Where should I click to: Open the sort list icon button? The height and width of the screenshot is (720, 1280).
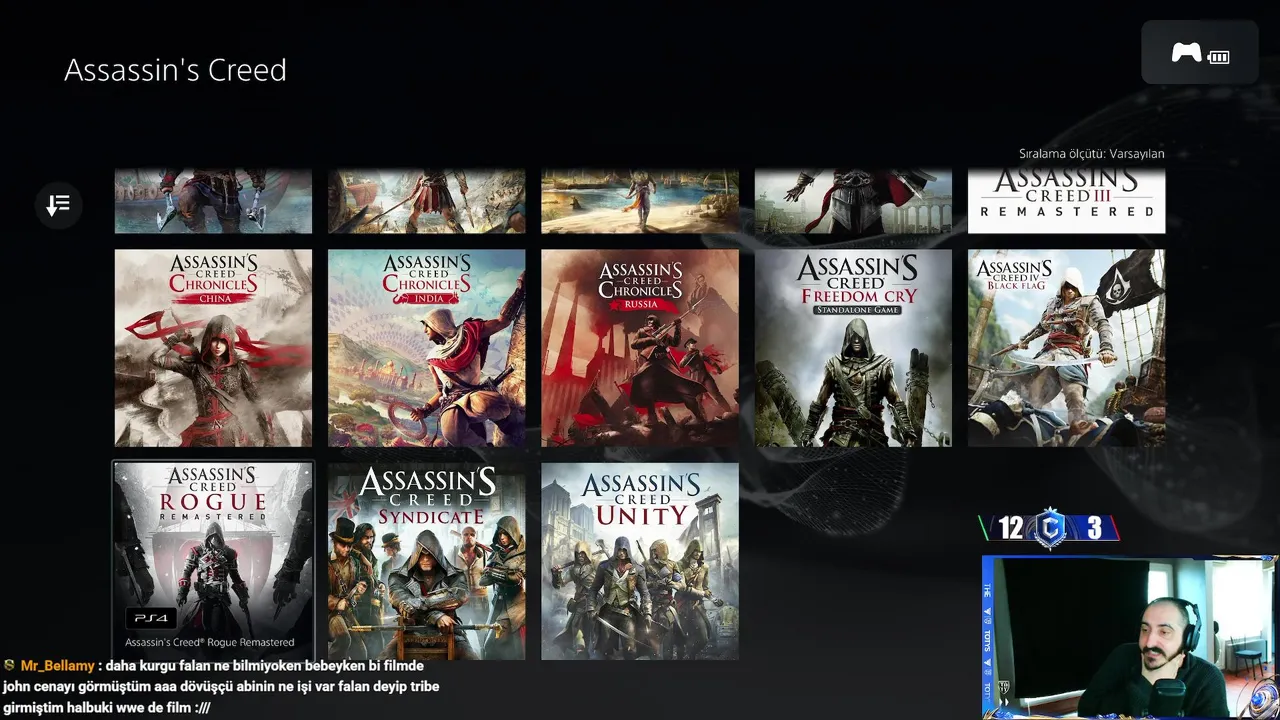[58, 205]
